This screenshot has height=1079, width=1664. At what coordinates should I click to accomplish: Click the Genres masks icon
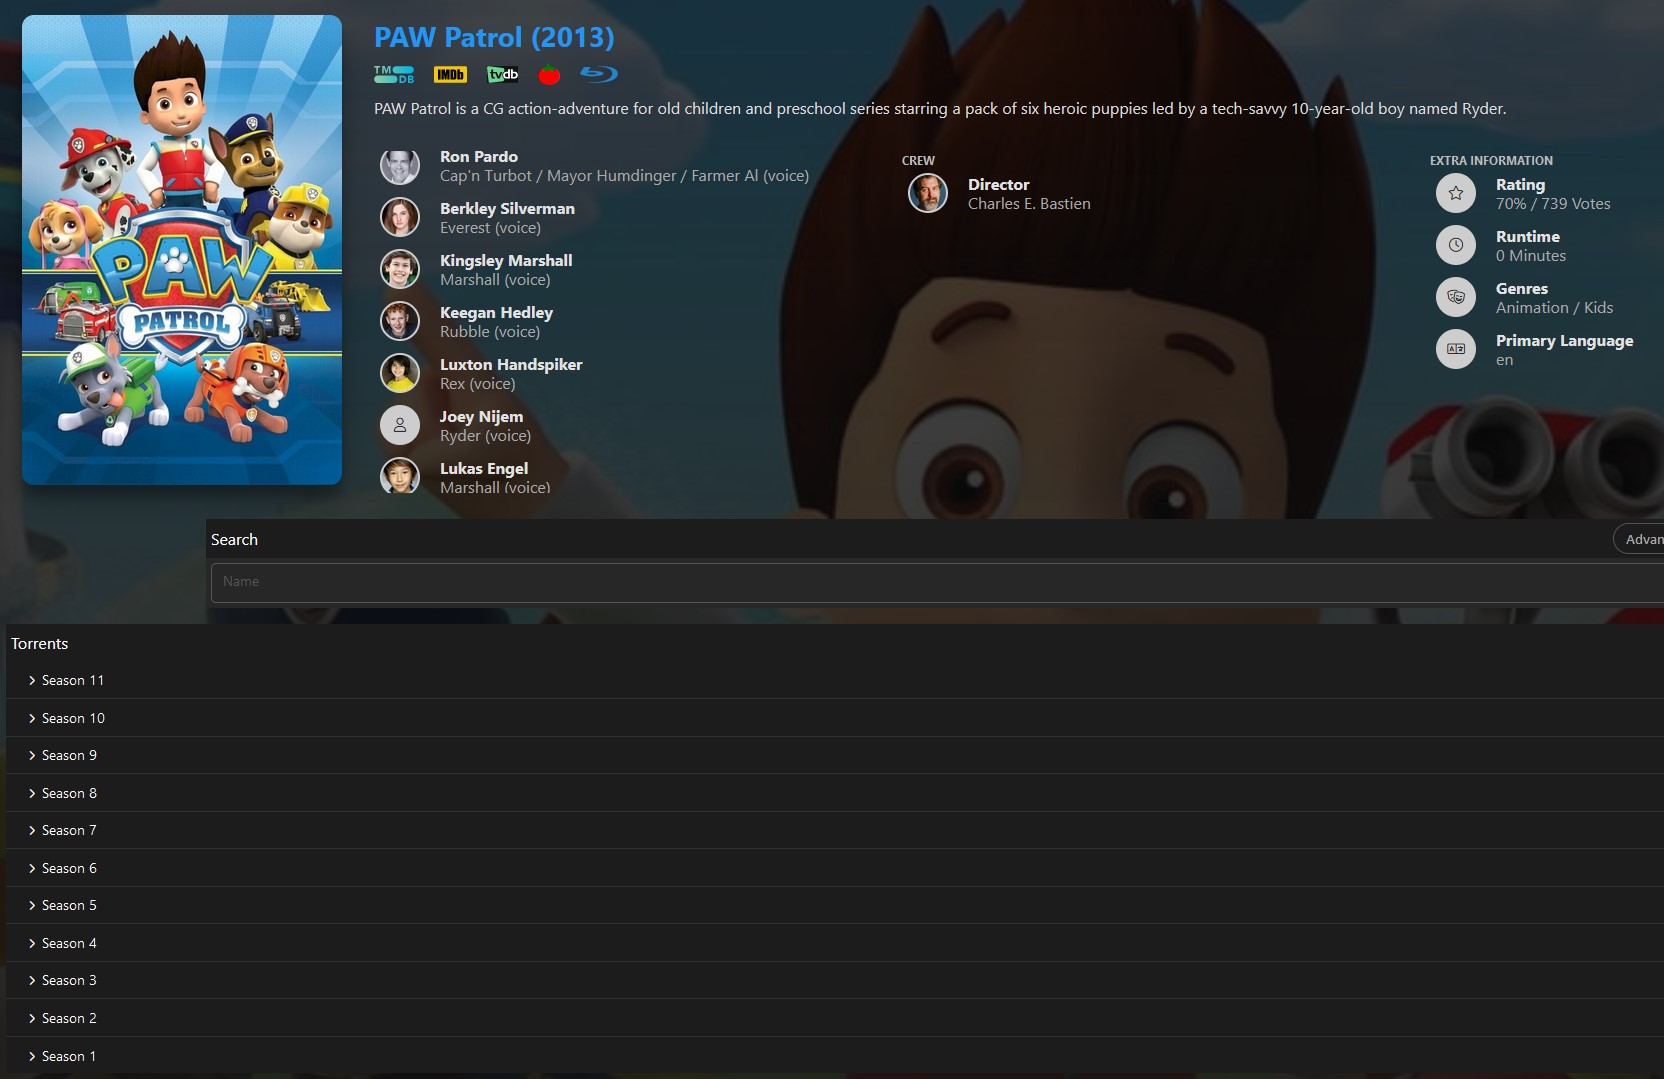click(x=1456, y=297)
